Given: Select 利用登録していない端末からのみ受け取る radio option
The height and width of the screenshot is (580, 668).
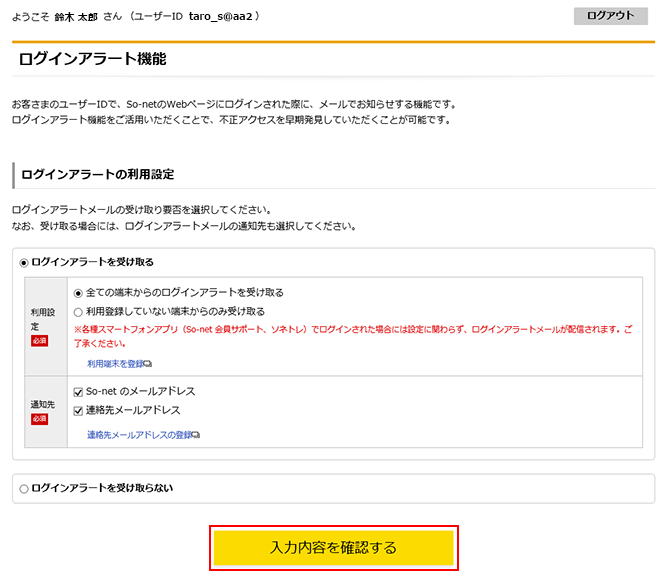Looking at the screenshot, I should pos(78,311).
